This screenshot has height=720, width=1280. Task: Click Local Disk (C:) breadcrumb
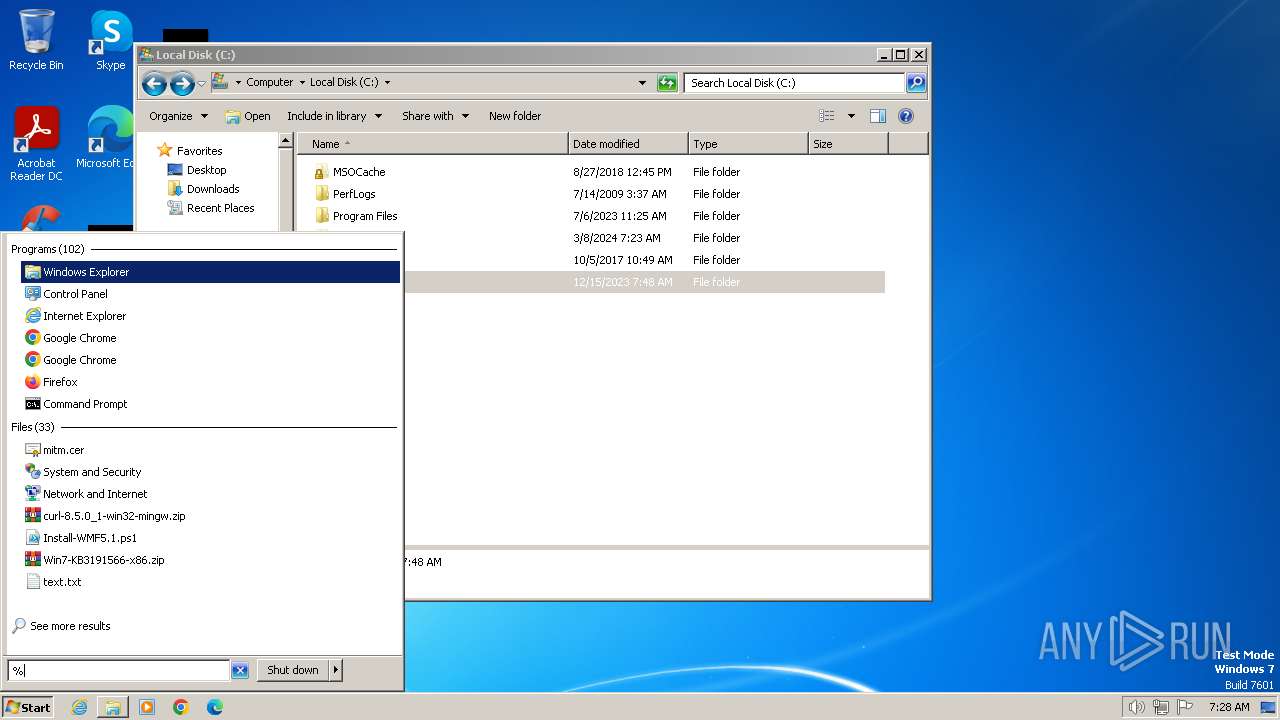(x=344, y=83)
